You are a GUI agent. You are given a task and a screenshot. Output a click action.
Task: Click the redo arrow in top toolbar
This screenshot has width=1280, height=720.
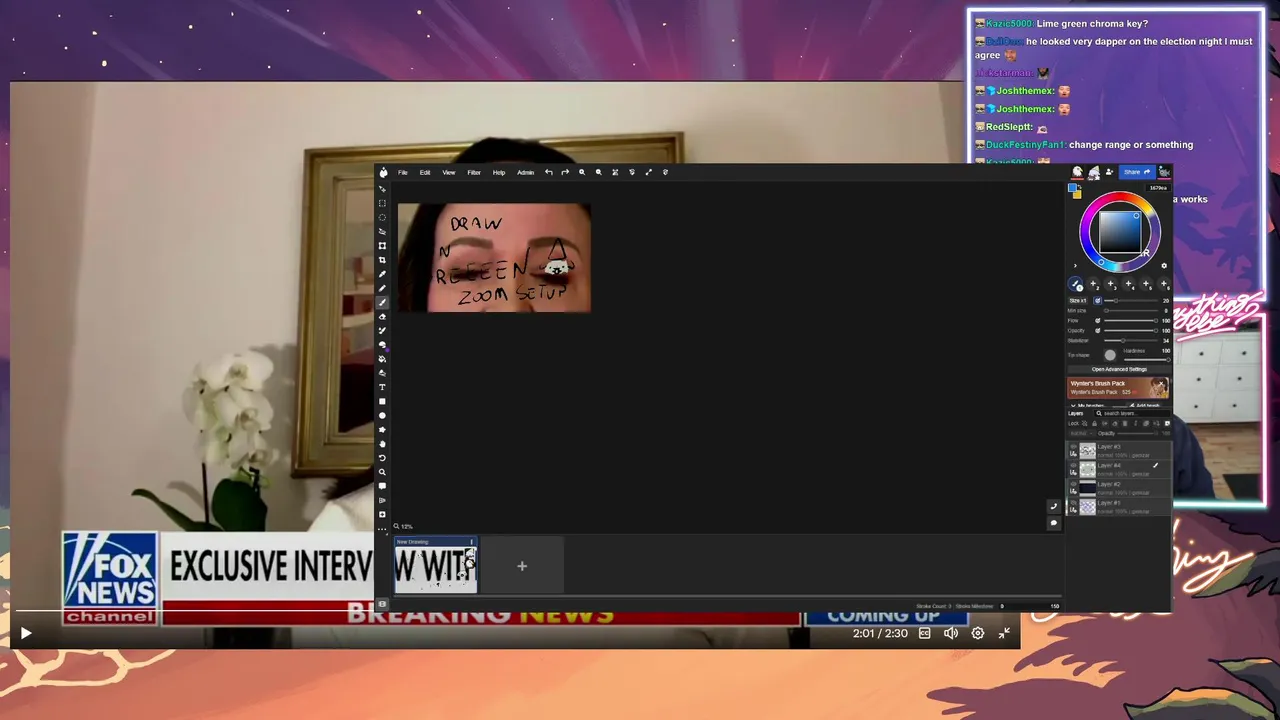click(565, 172)
